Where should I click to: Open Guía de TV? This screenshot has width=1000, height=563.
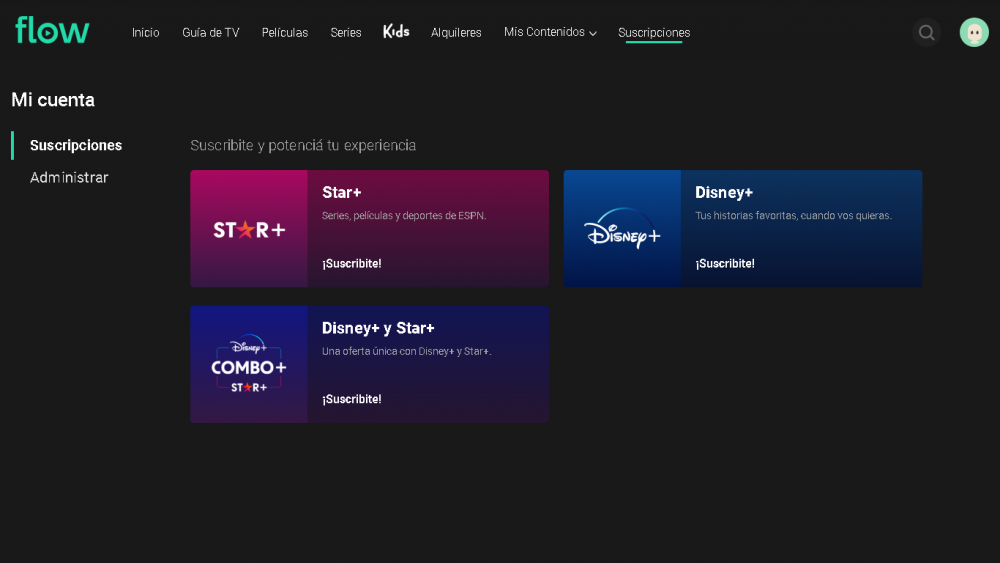pyautogui.click(x=210, y=33)
